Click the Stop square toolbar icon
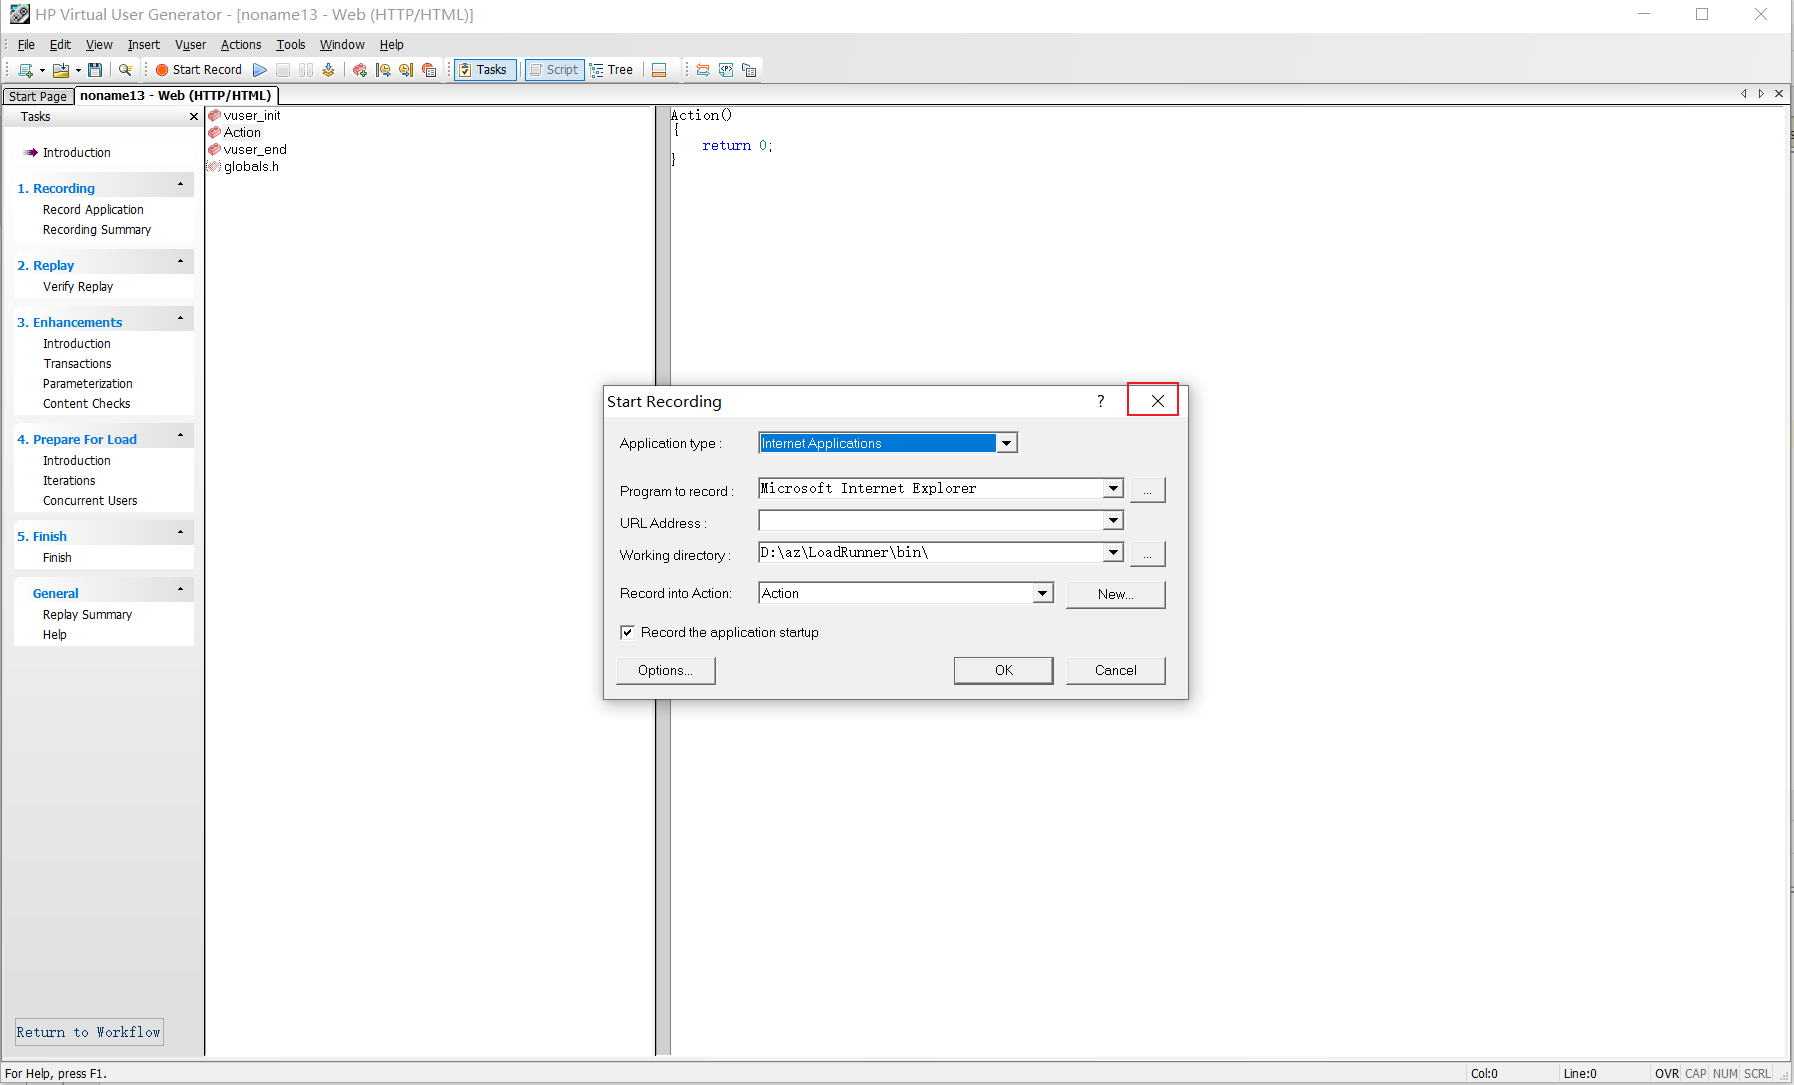This screenshot has width=1794, height=1085. click(x=283, y=70)
